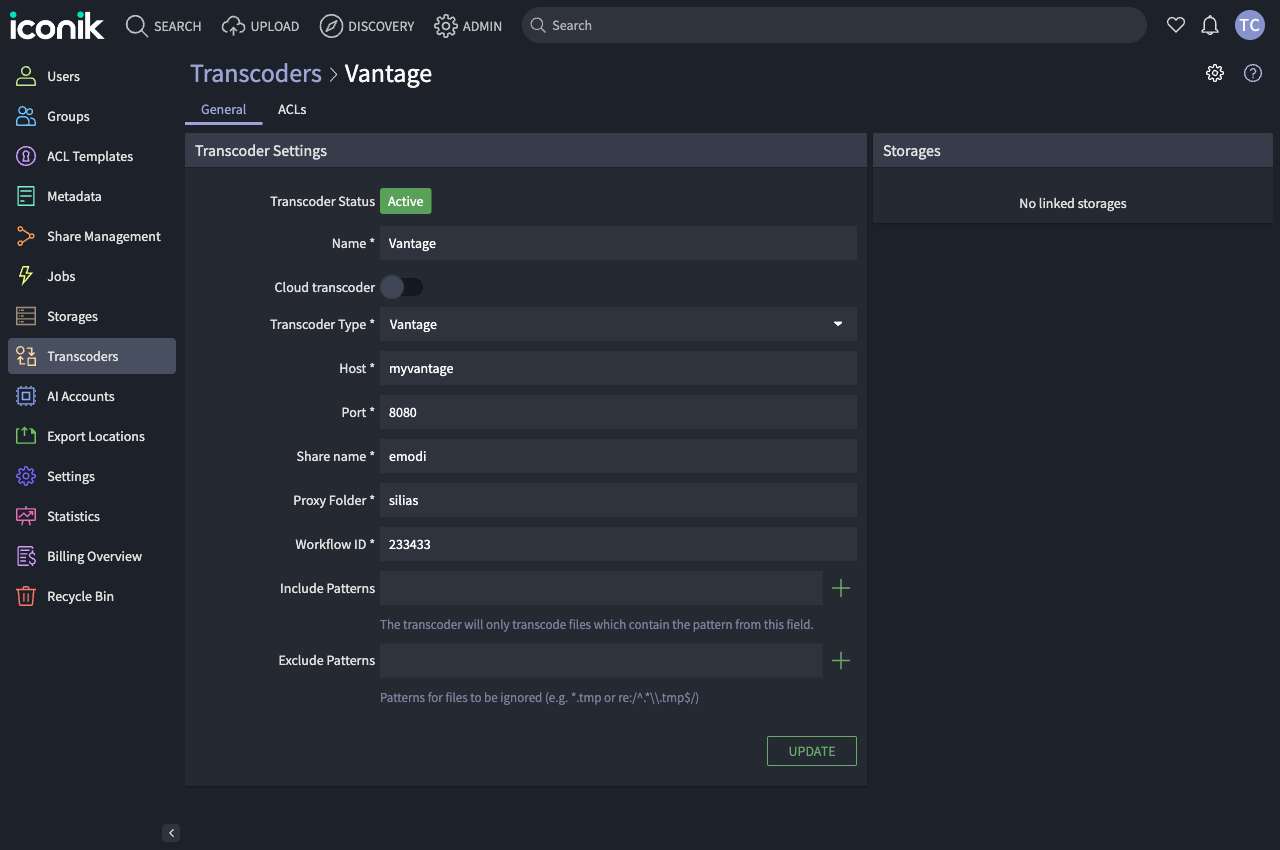The image size is (1280, 850).
Task: Open the Users section in the sidebar
Action: point(63,76)
